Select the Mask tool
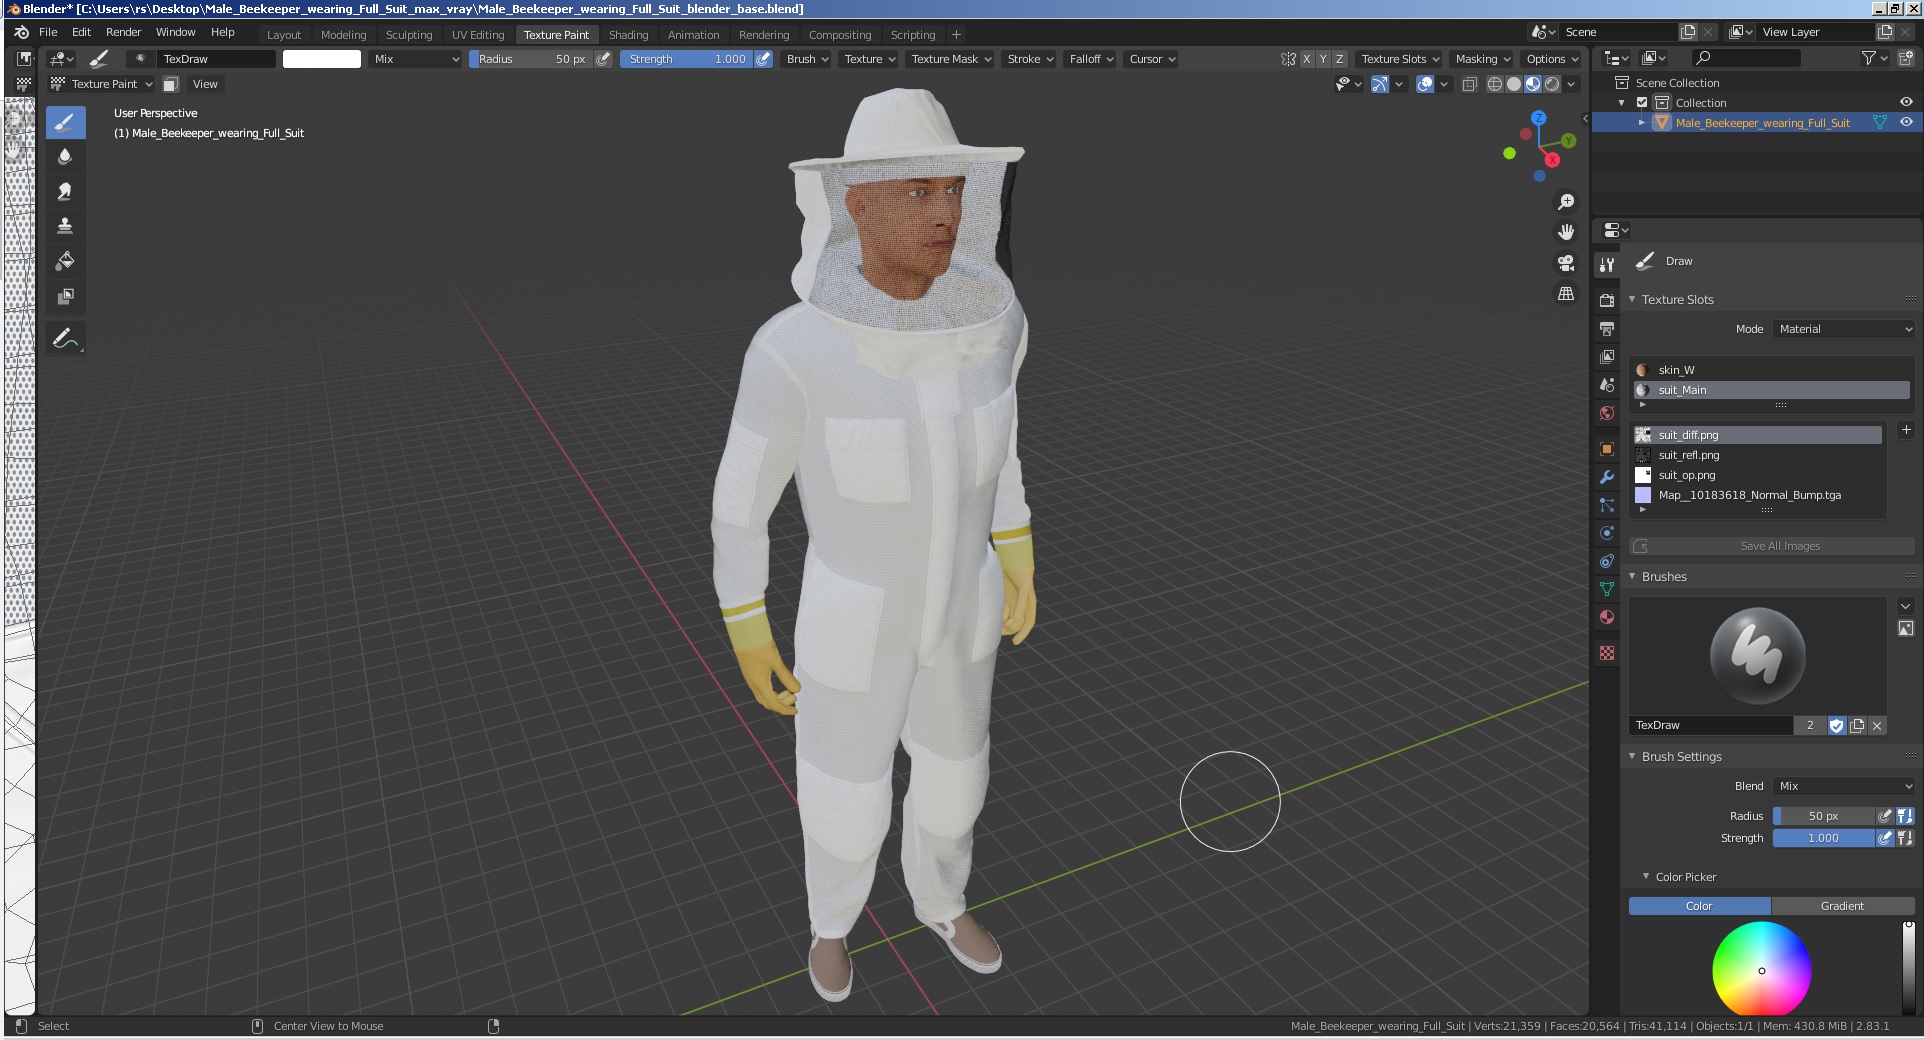1924x1040 pixels. (x=65, y=296)
